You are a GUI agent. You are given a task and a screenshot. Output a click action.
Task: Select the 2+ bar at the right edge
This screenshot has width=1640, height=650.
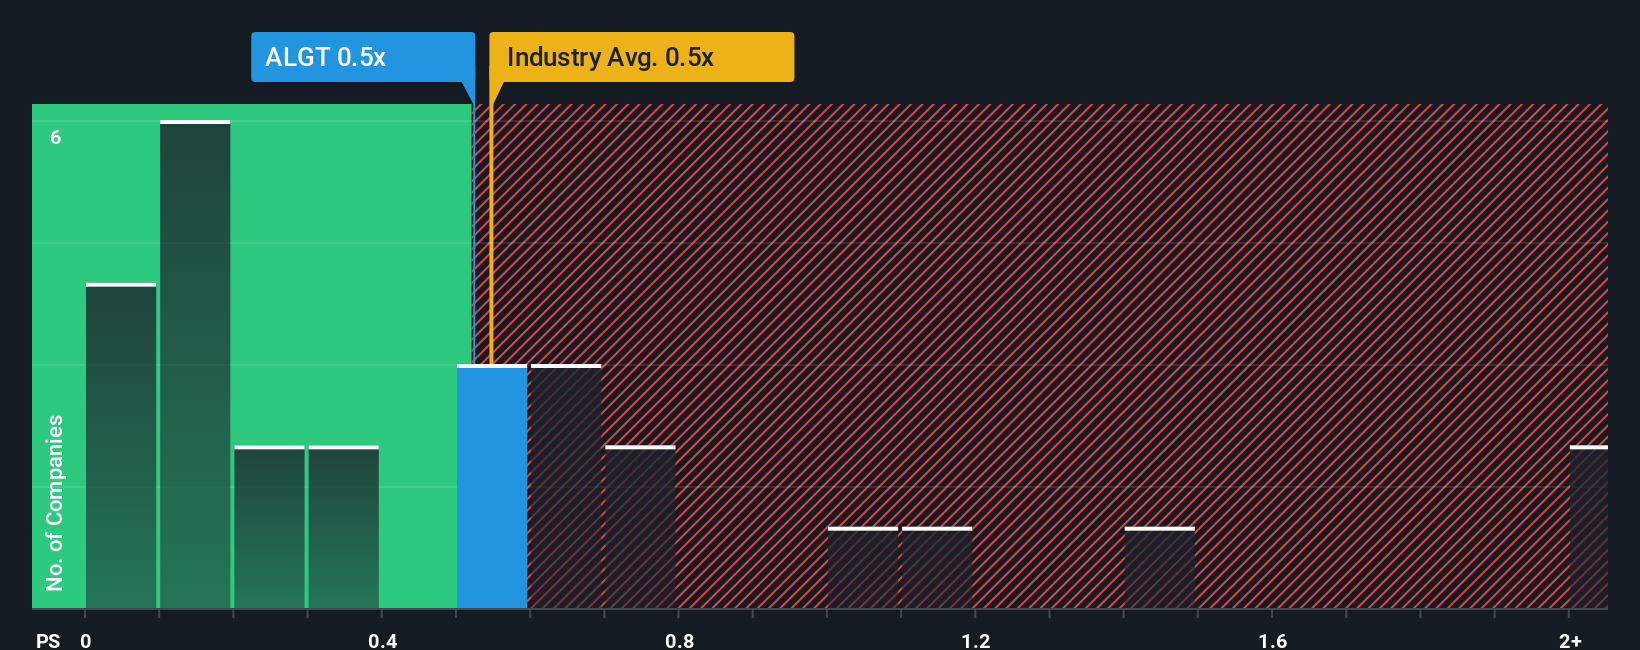1589,527
